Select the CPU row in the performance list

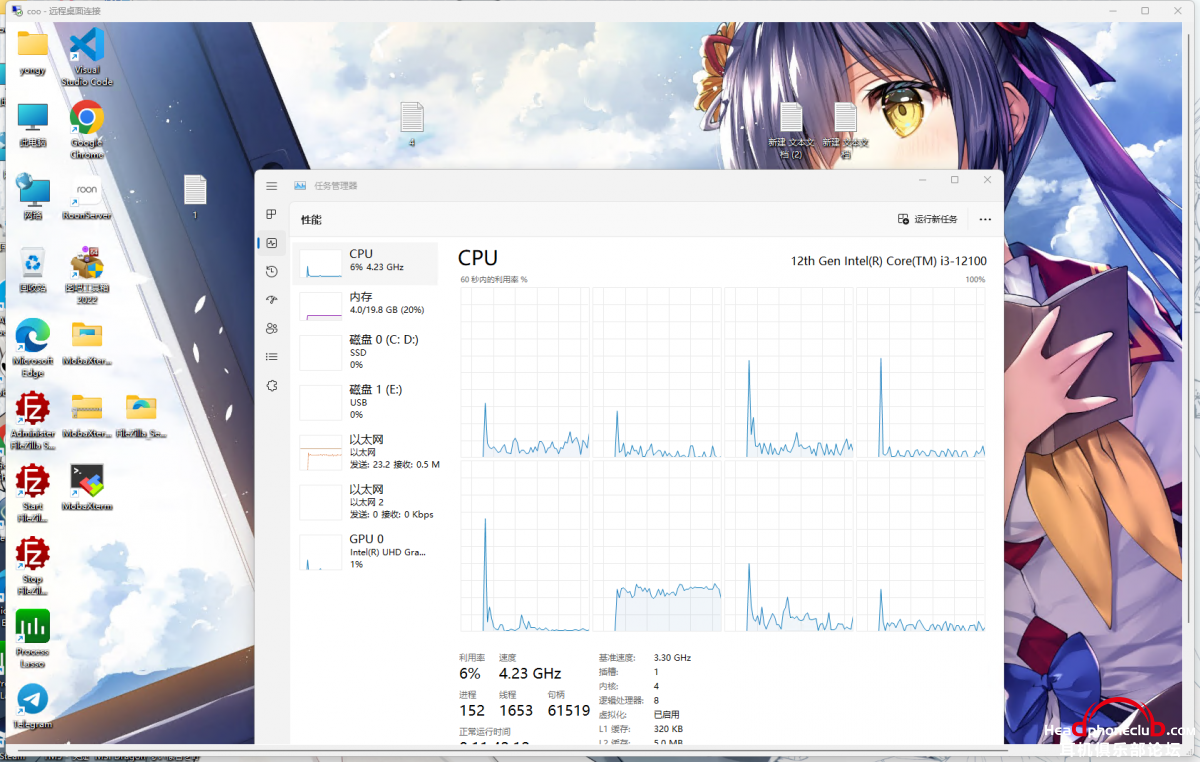365,263
